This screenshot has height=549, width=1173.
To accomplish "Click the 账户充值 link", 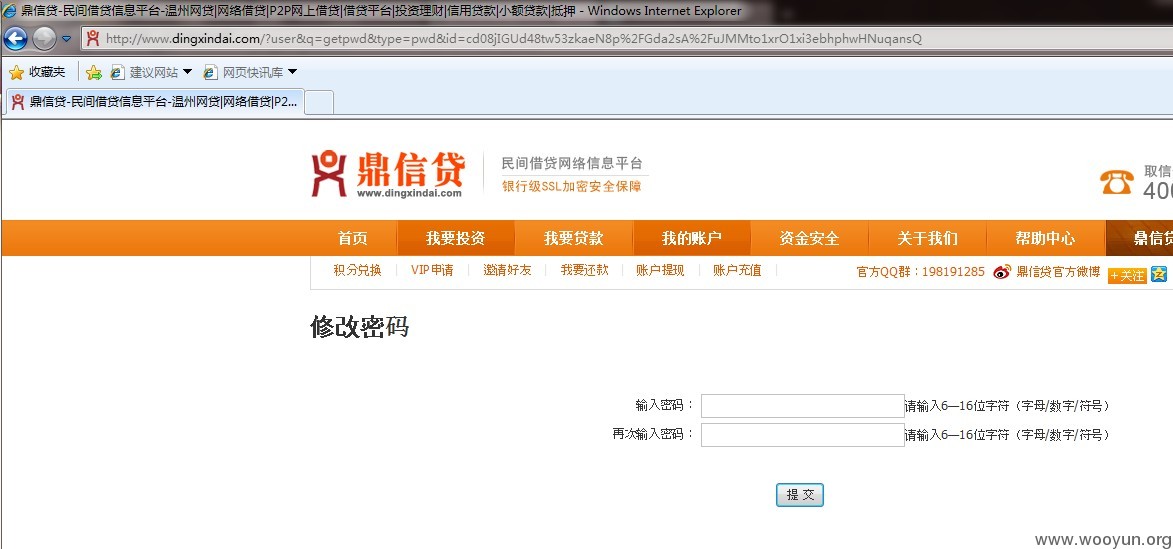I will tap(738, 271).
